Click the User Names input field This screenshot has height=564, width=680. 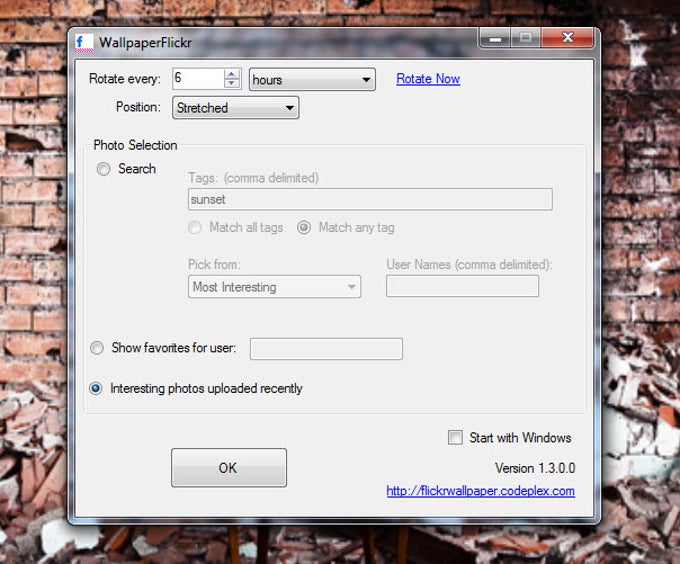click(x=462, y=286)
